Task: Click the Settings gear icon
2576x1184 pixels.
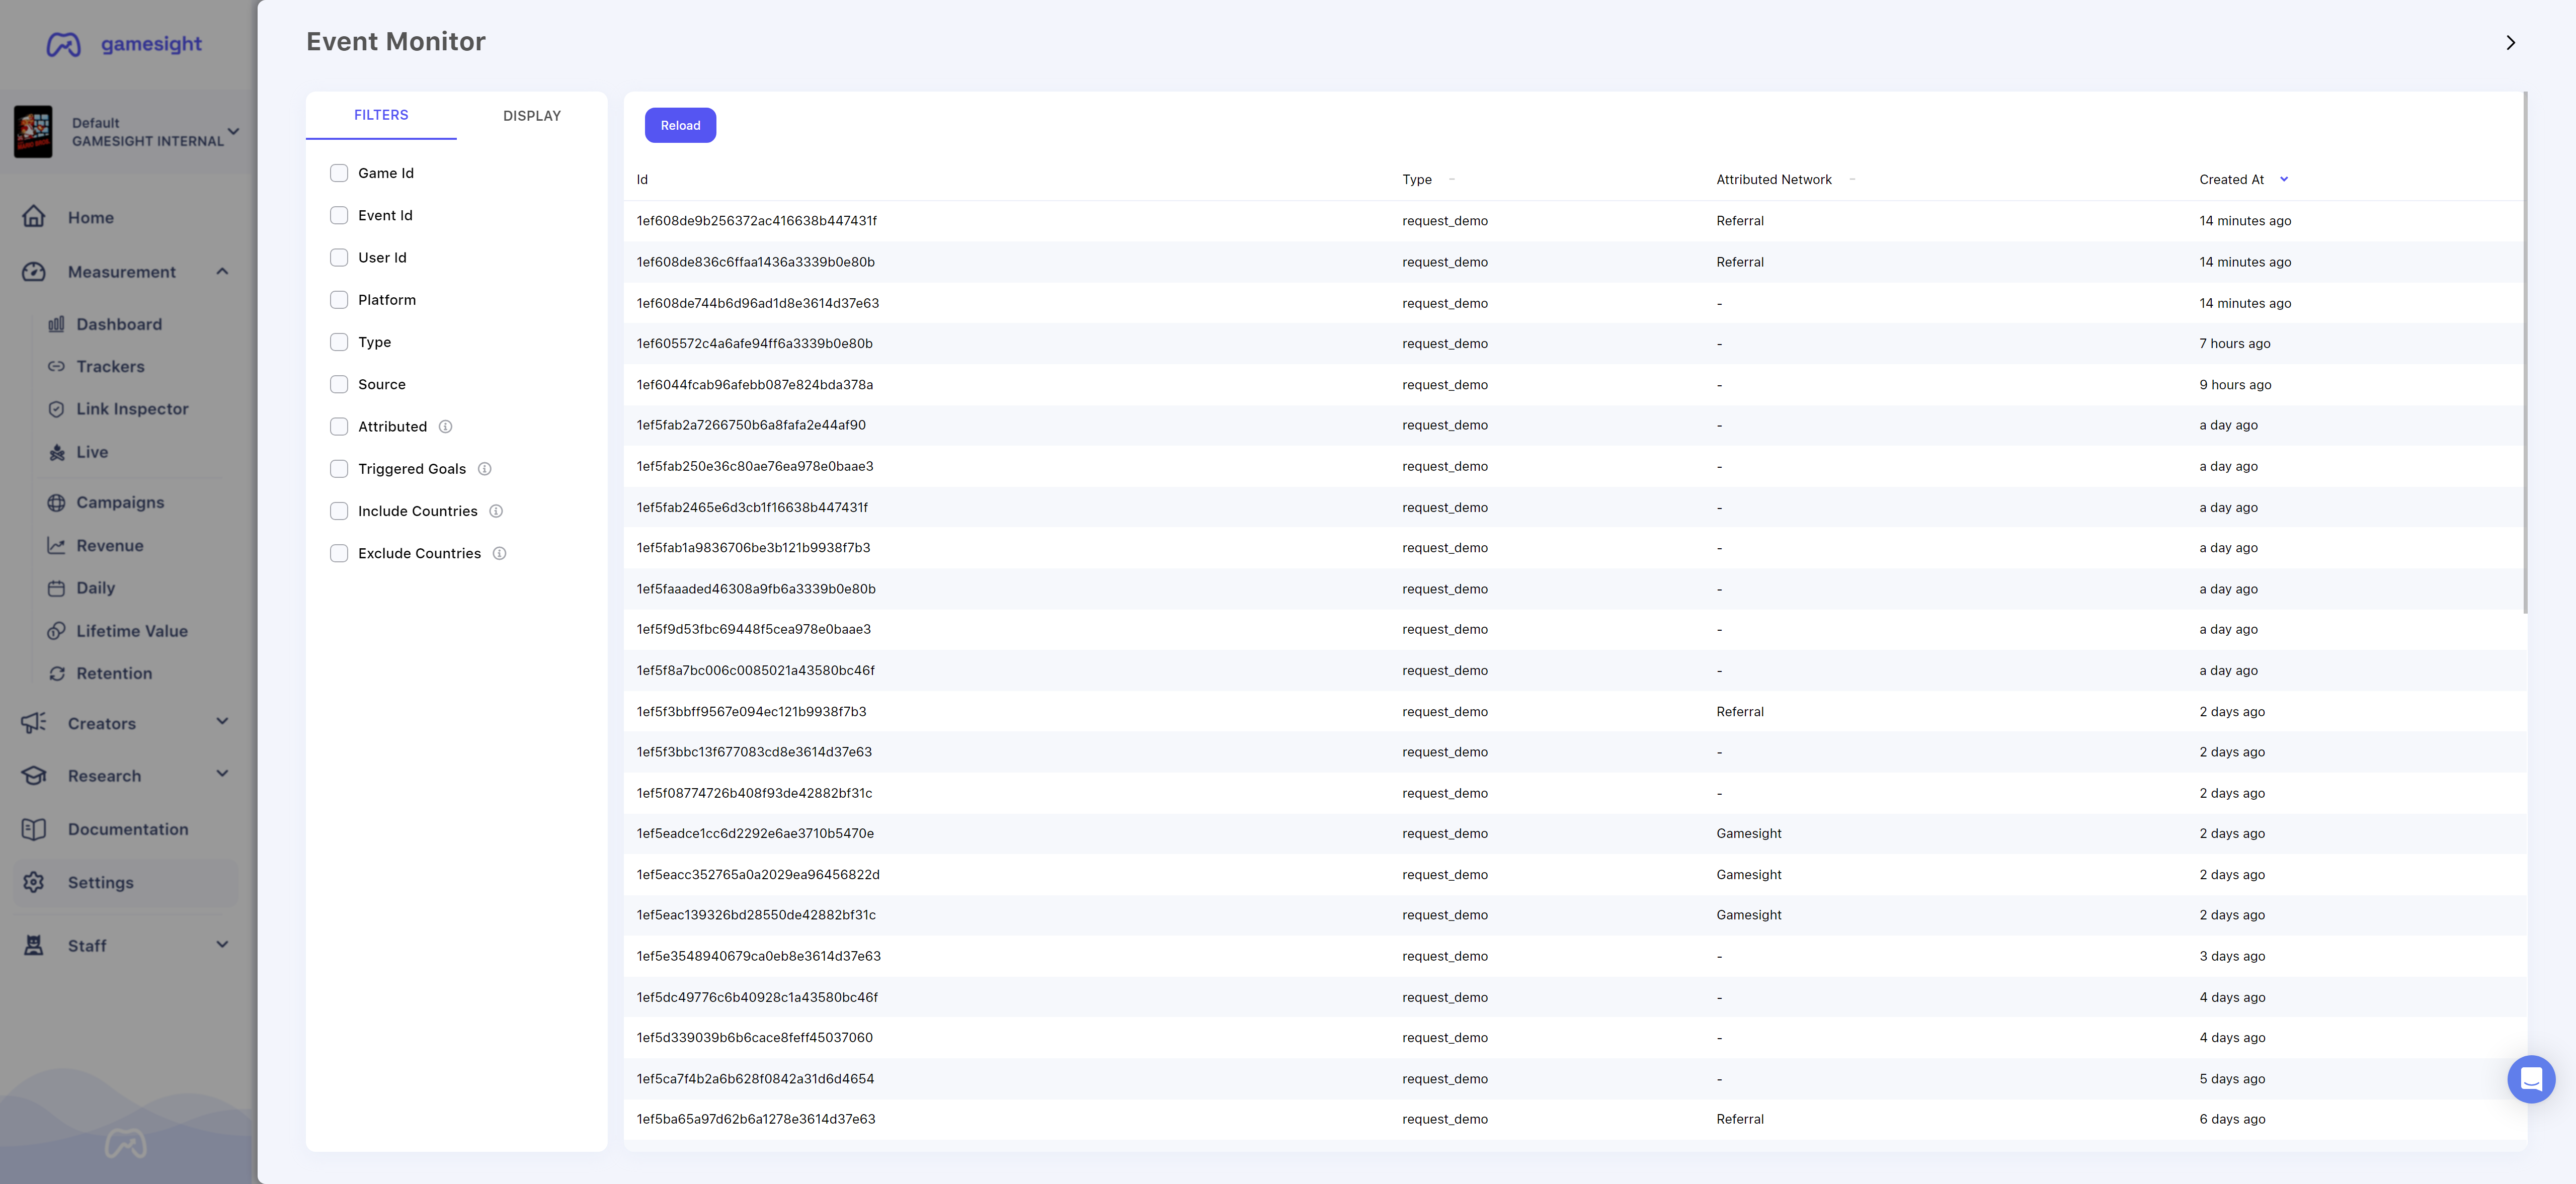Action: pyautogui.click(x=34, y=882)
